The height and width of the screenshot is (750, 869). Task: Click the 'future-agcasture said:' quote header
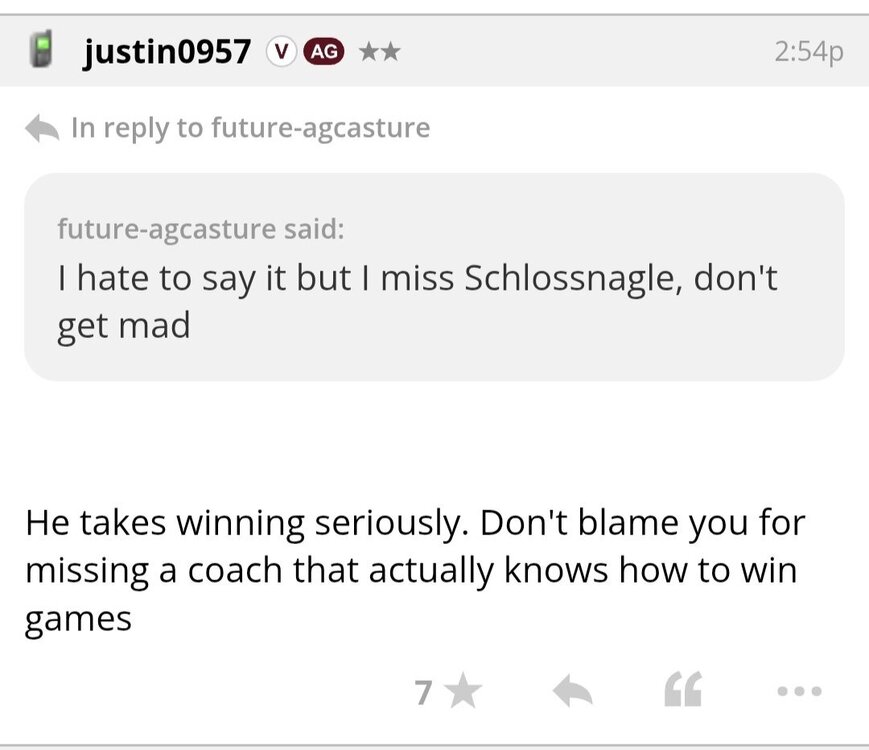(200, 229)
